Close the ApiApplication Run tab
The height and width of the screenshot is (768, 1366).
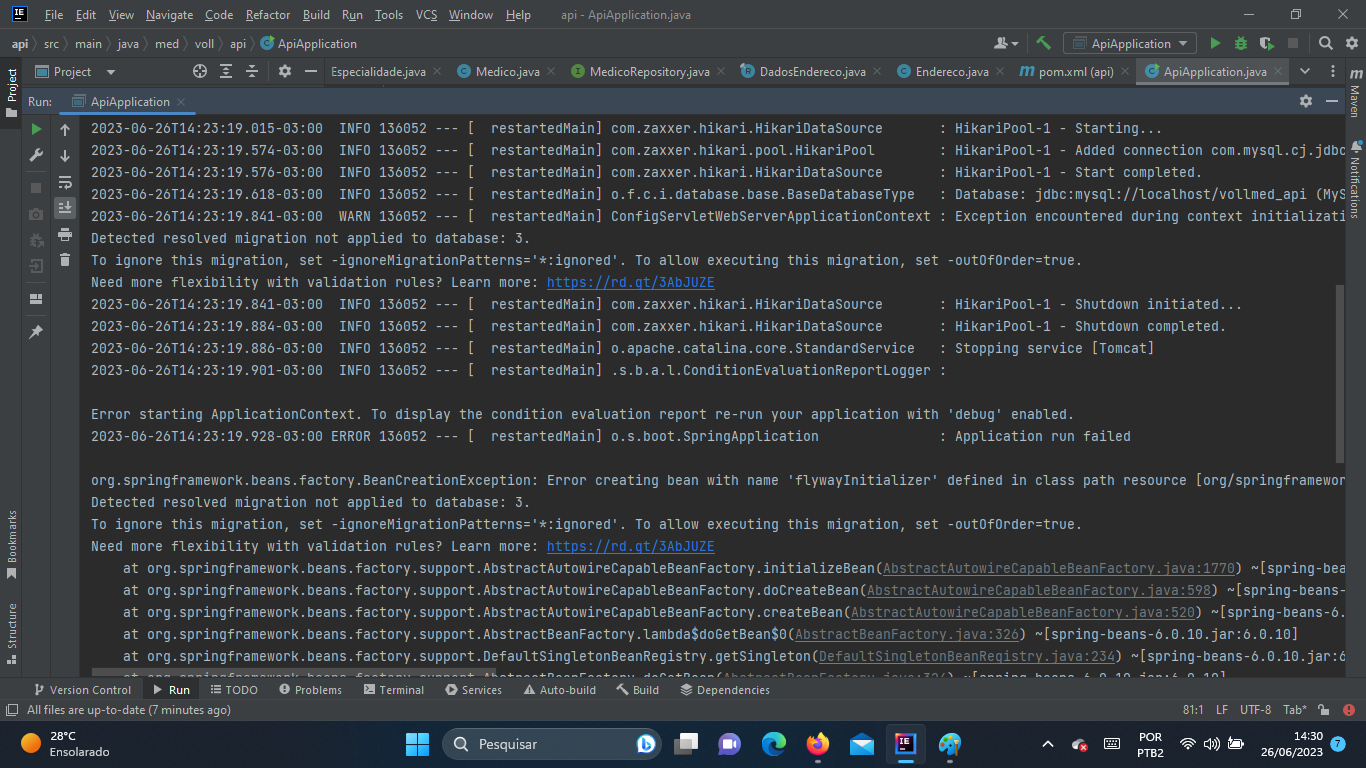click(x=181, y=102)
